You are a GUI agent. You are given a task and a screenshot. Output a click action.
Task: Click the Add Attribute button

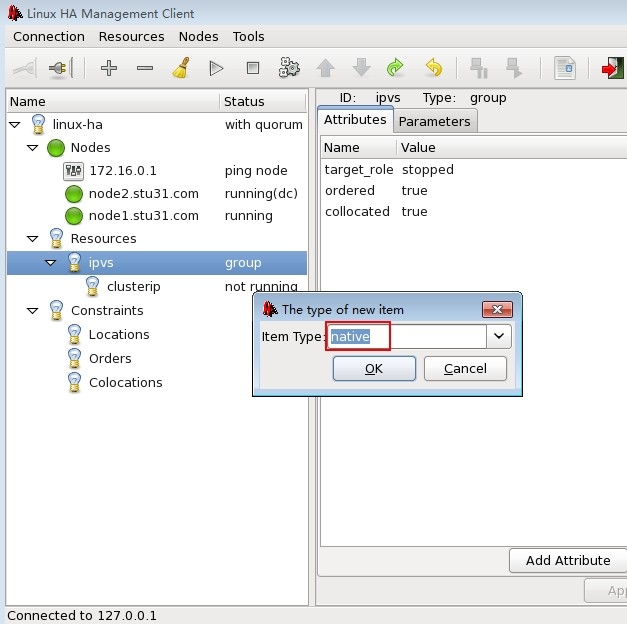point(568,560)
